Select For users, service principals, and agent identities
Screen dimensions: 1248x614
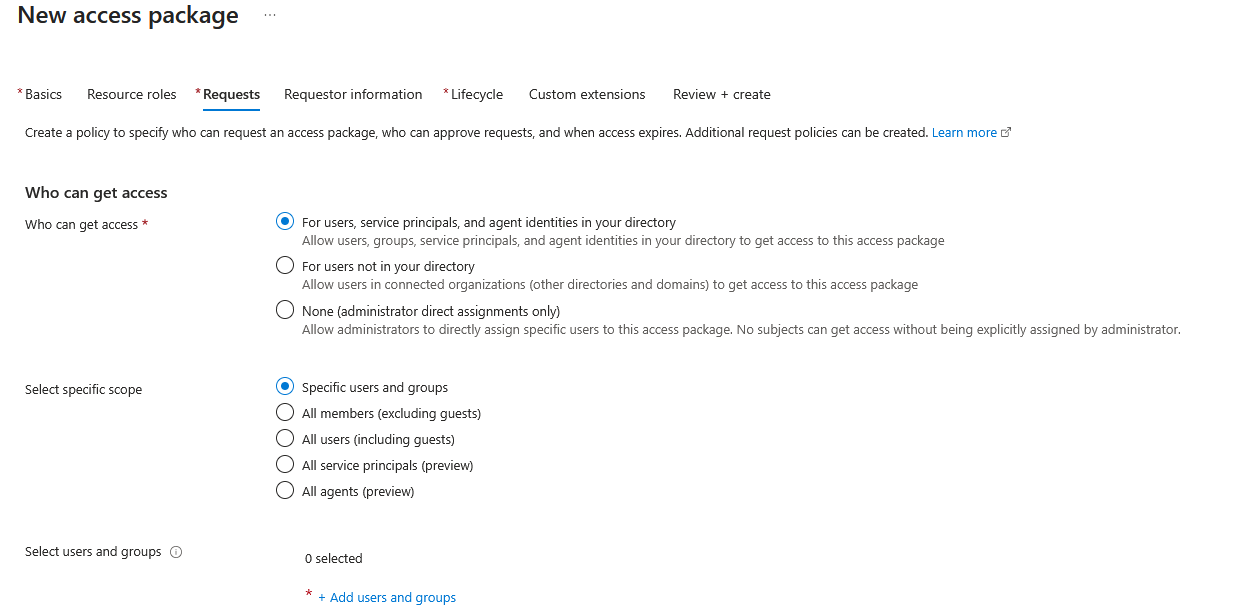[x=285, y=221]
